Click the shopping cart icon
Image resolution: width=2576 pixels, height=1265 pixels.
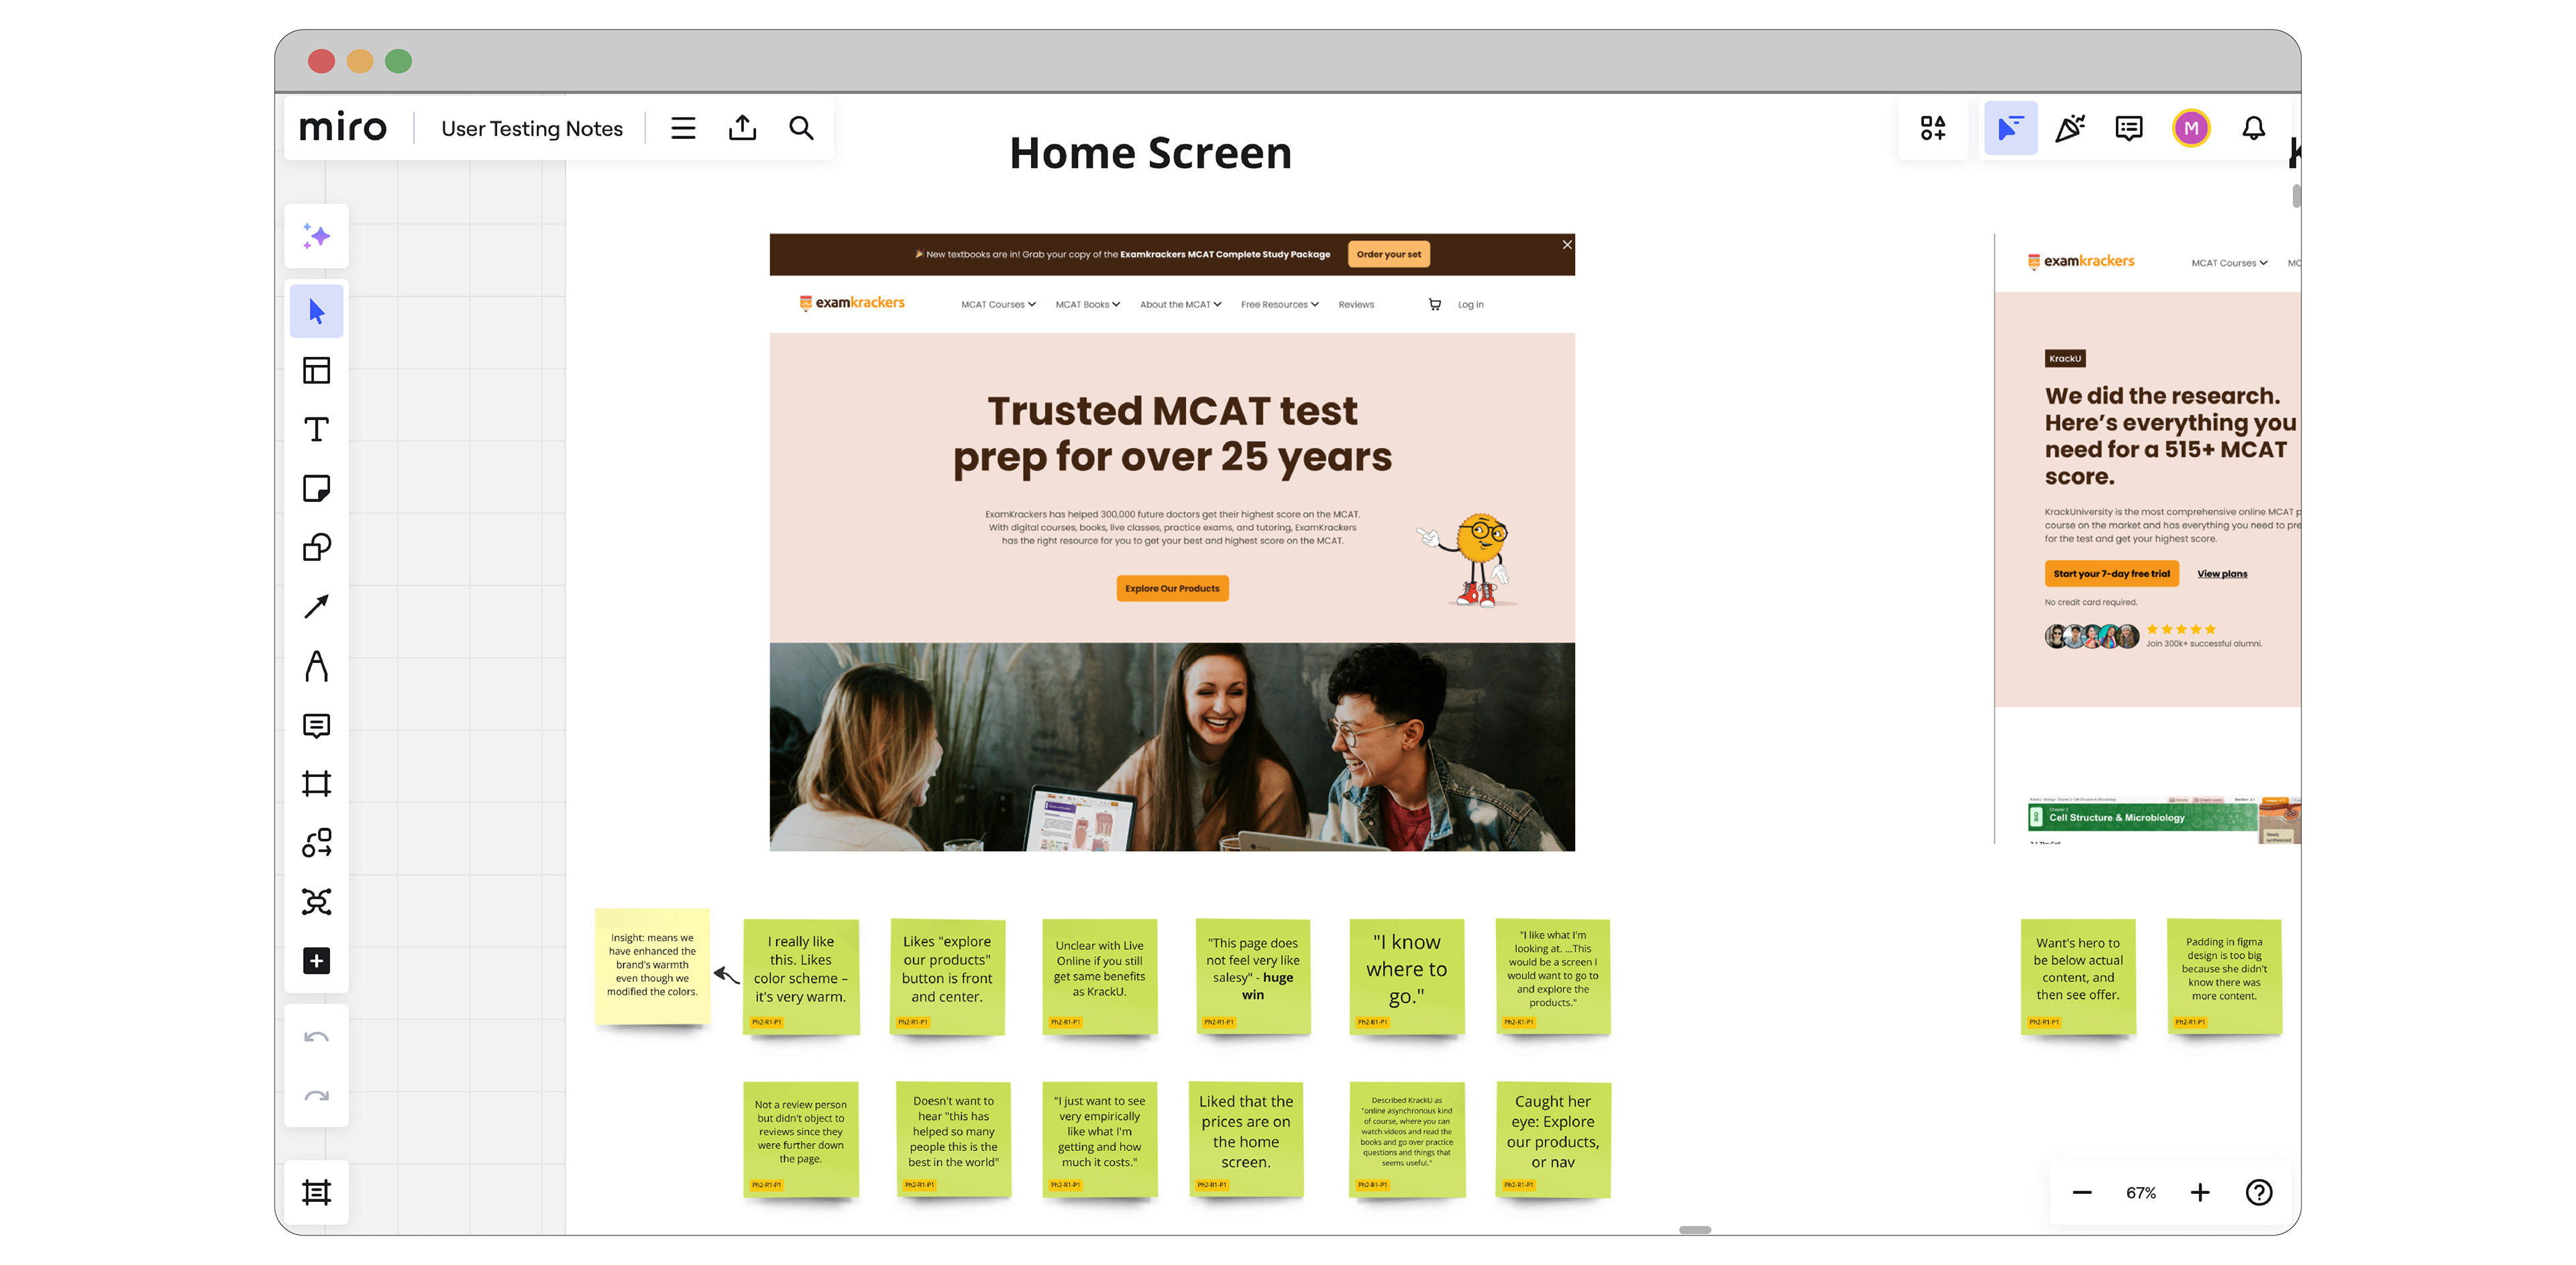(1434, 305)
